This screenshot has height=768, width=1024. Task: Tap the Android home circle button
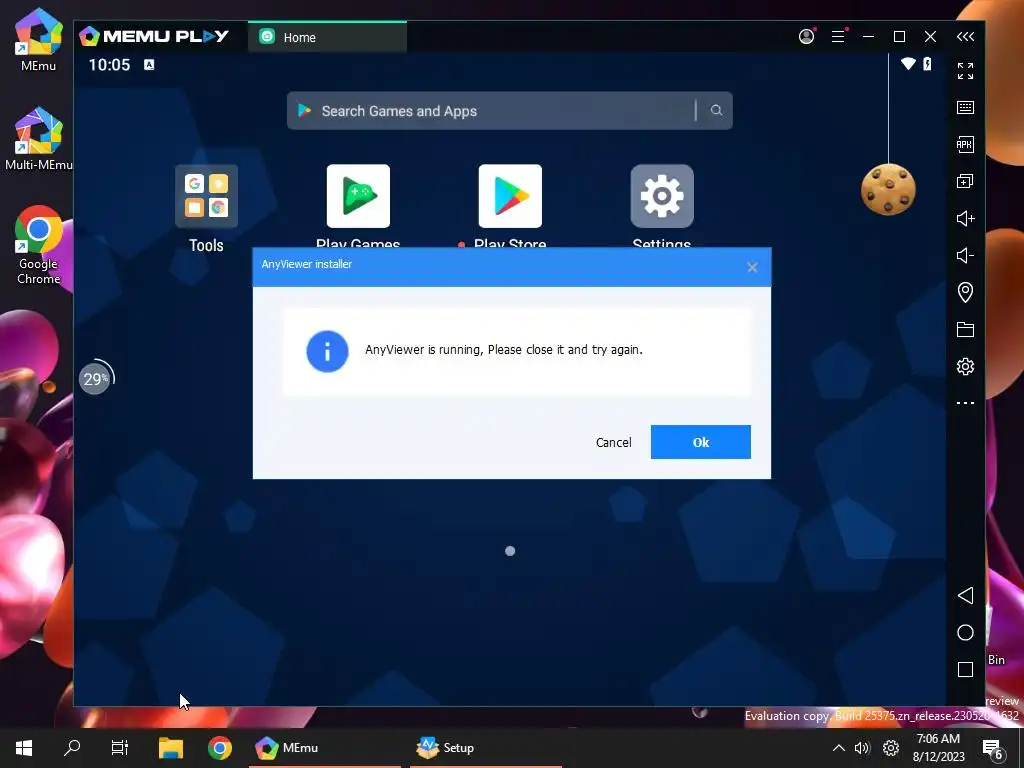[x=965, y=633]
